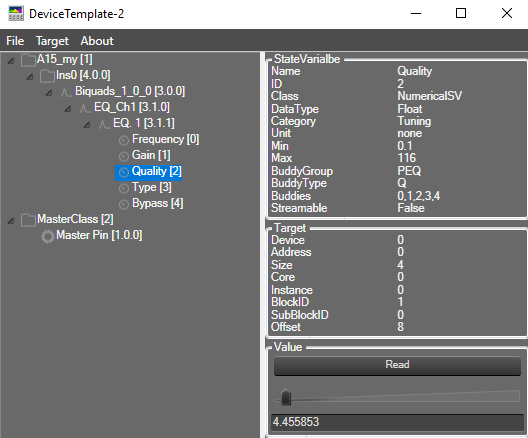Click the Quality state variable dial icon
The width and height of the screenshot is (528, 438).
[124, 172]
